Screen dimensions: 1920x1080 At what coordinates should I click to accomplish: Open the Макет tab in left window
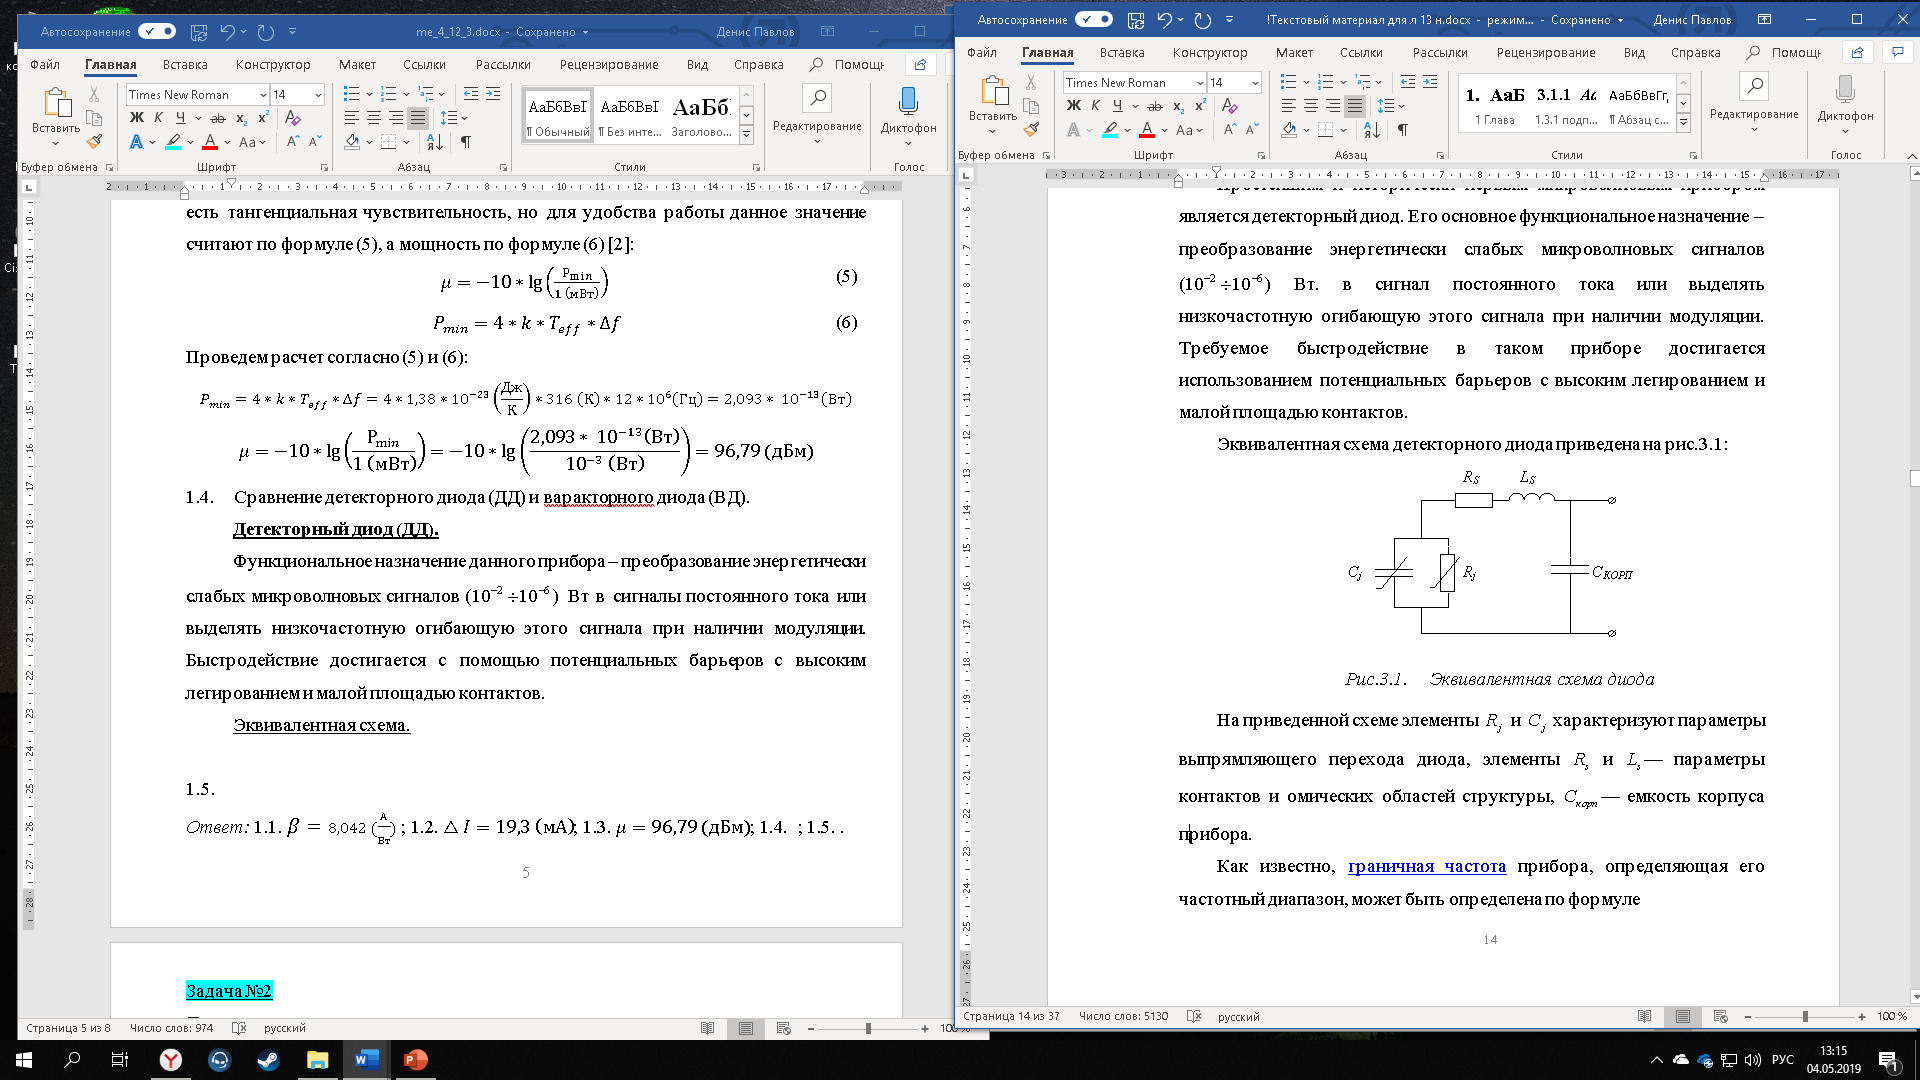(357, 64)
